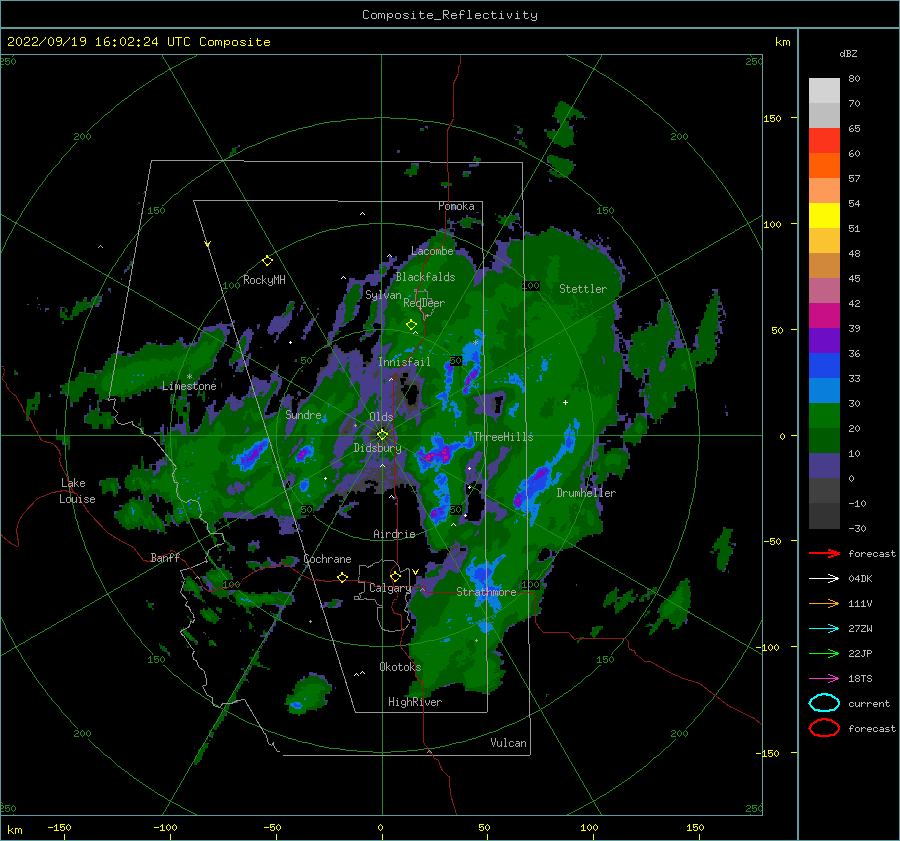The image size is (900, 841).
Task: Click the 04DK legend label
Action: click(860, 579)
